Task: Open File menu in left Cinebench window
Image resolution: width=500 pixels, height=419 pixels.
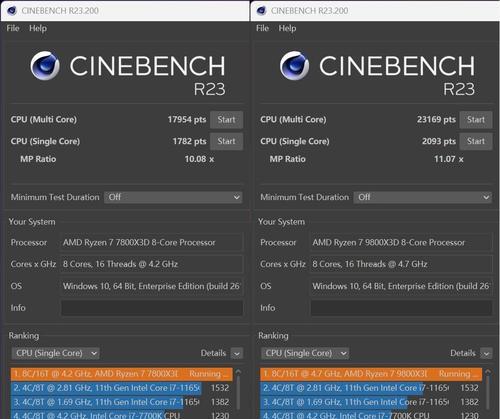Action: coord(13,28)
